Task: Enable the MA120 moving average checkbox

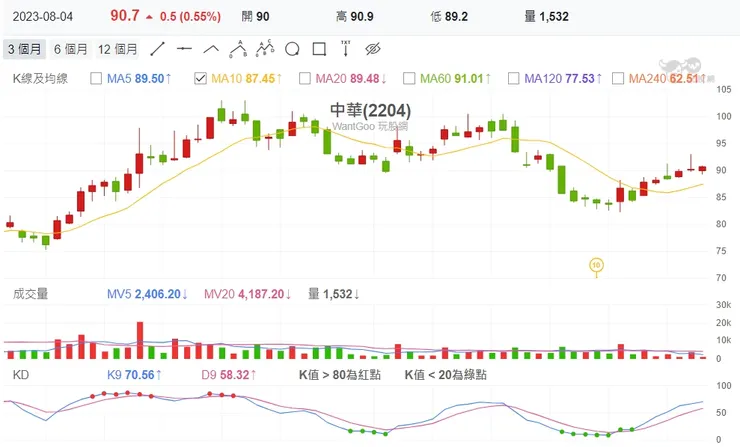Action: pos(513,78)
